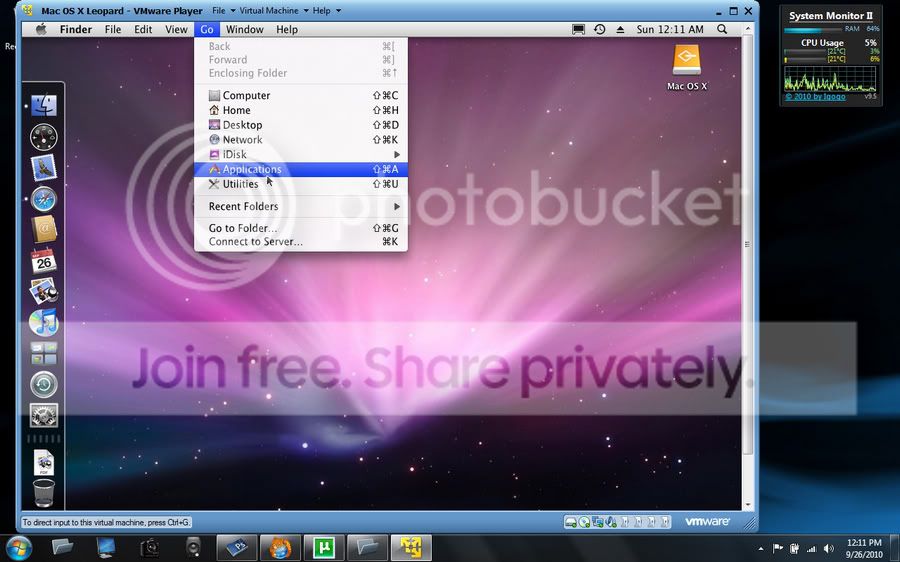
Task: Click scrollbar down arrow in VMware window
Action: click(747, 505)
